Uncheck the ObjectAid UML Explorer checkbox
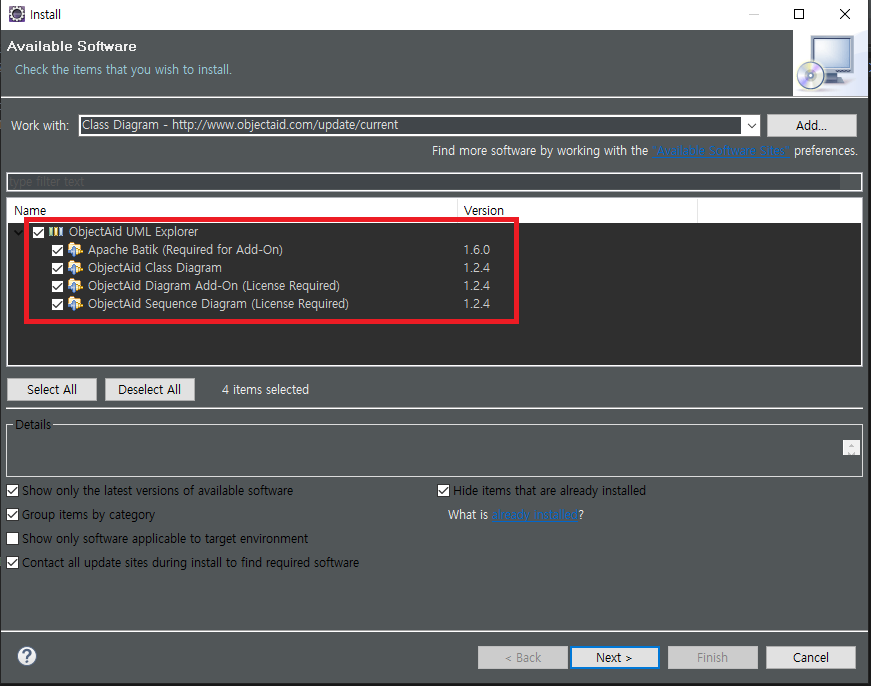The width and height of the screenshot is (871, 686). pos(38,232)
